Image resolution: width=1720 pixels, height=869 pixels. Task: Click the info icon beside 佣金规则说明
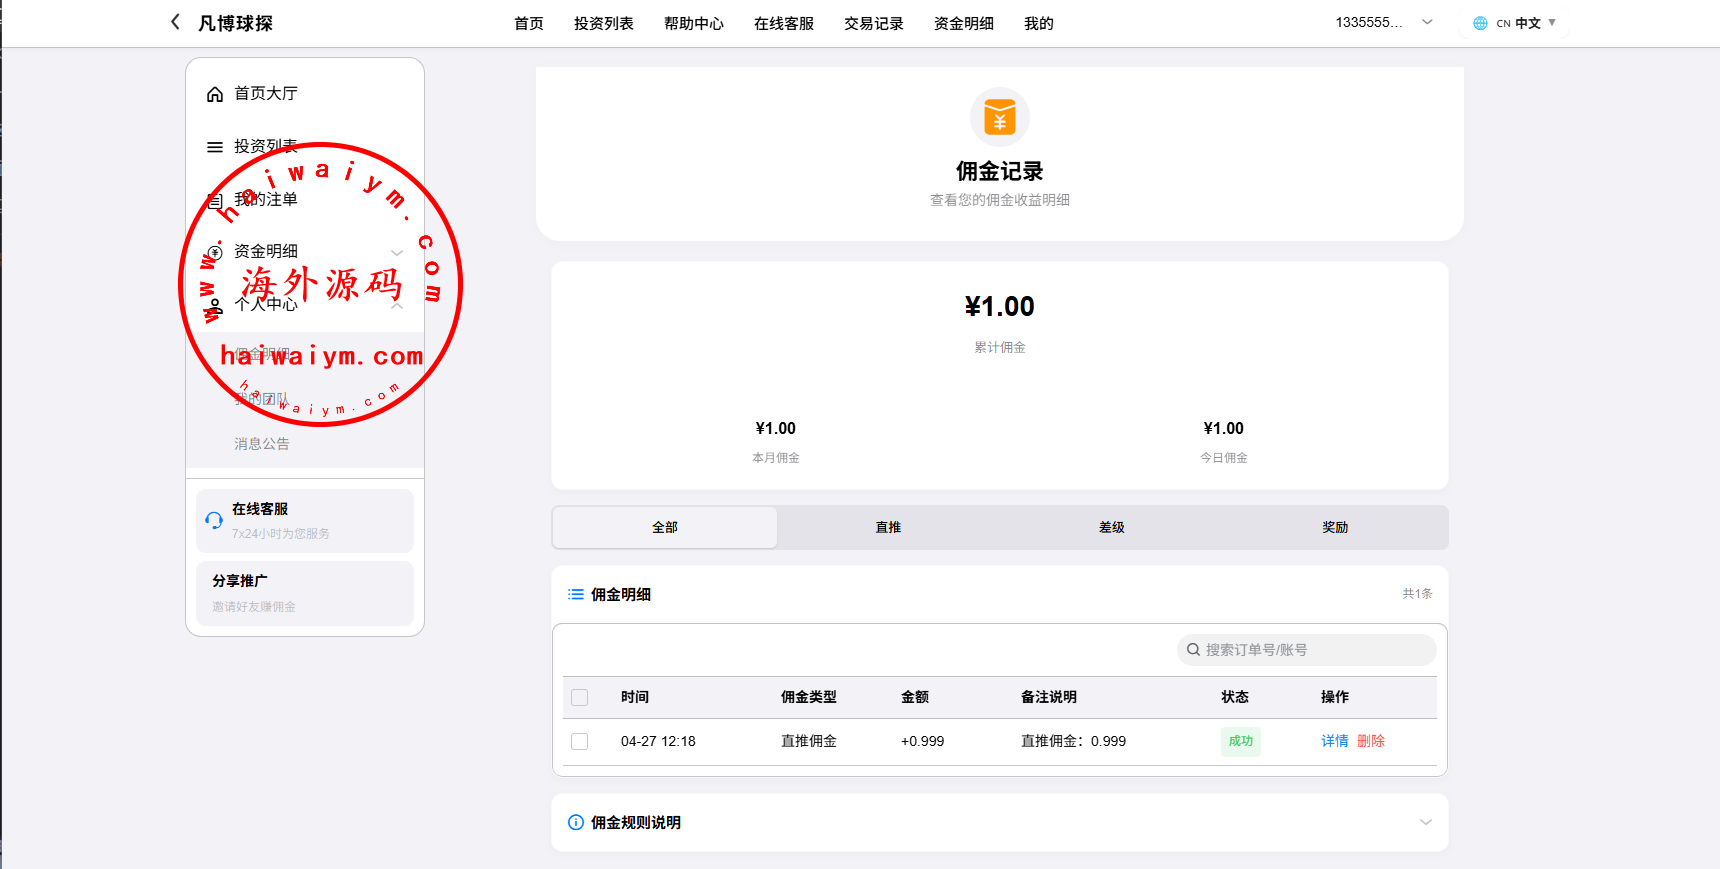(x=576, y=822)
